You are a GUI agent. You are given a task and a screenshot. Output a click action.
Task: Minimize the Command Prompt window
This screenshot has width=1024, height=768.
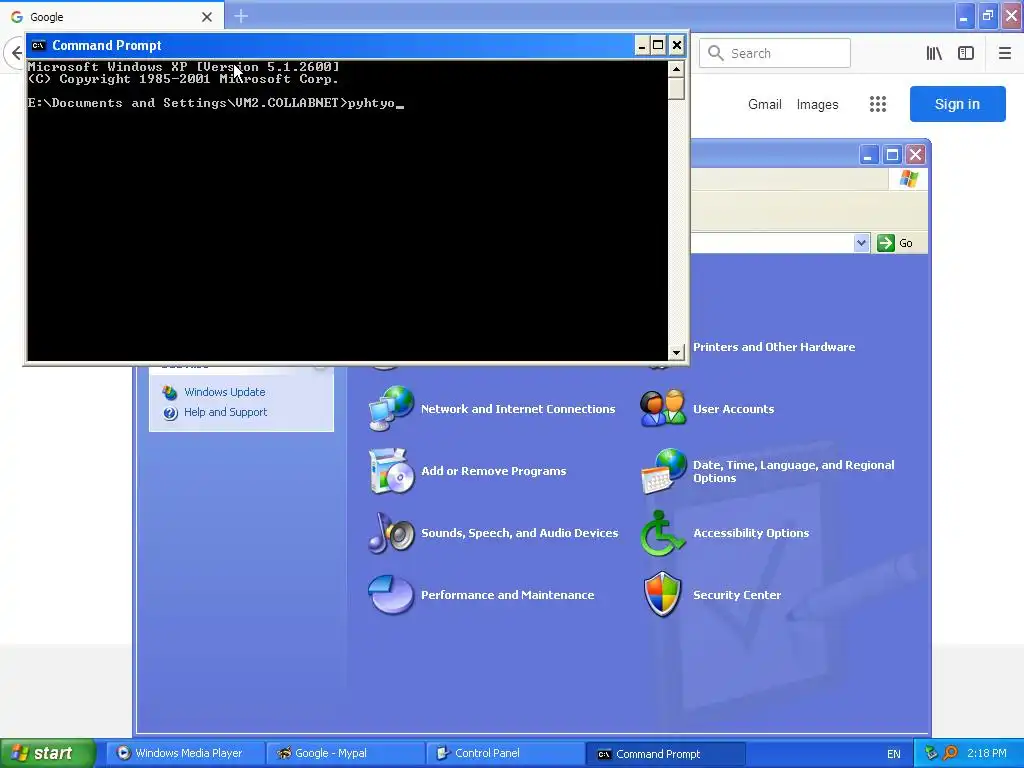[642, 45]
